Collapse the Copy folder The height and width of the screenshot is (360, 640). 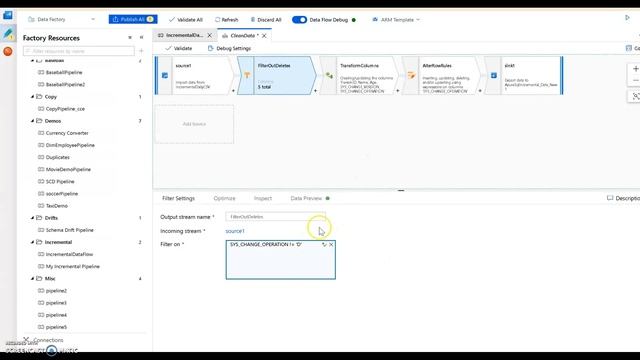(x=32, y=97)
